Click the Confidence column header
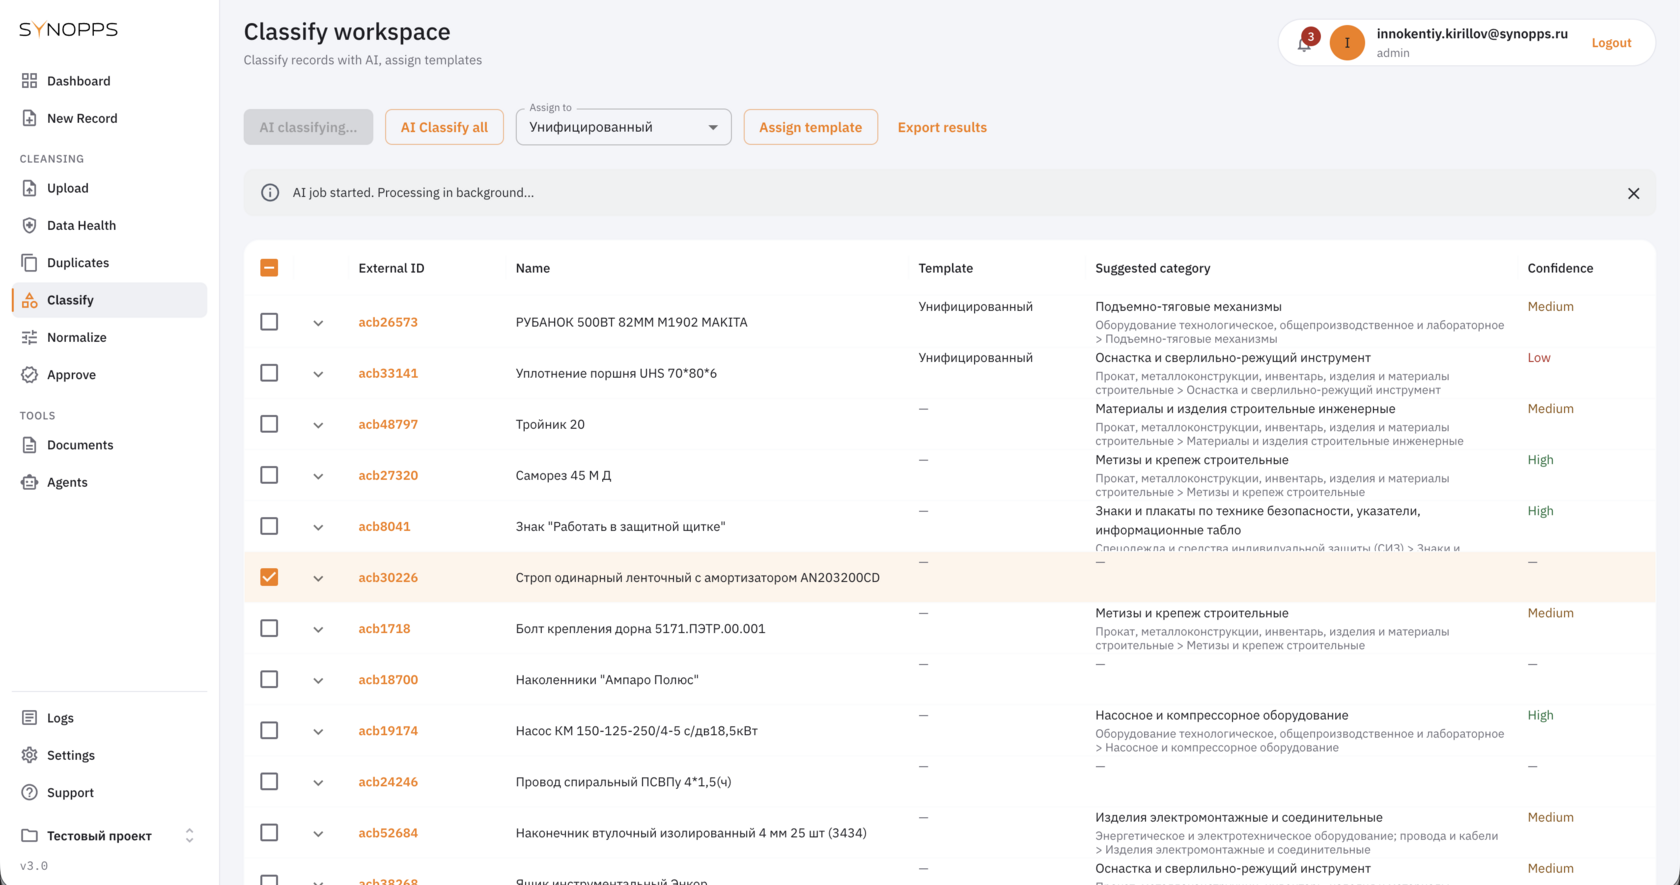1680x885 pixels. click(1560, 268)
